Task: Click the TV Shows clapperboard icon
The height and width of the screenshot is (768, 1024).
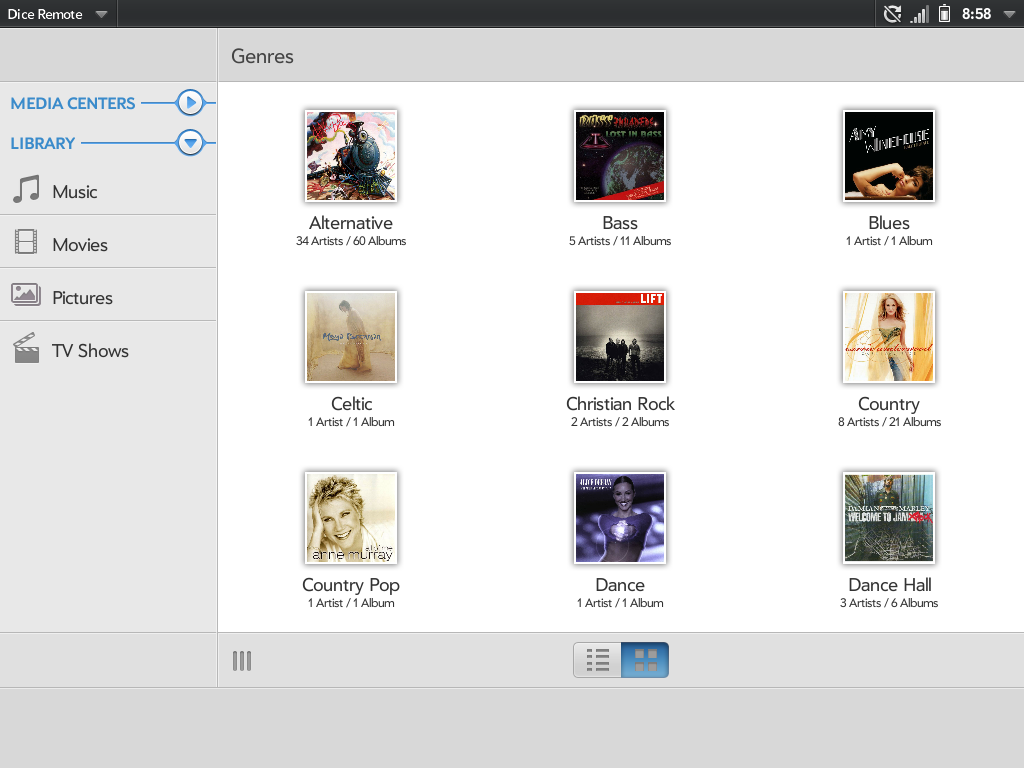Action: click(x=26, y=348)
